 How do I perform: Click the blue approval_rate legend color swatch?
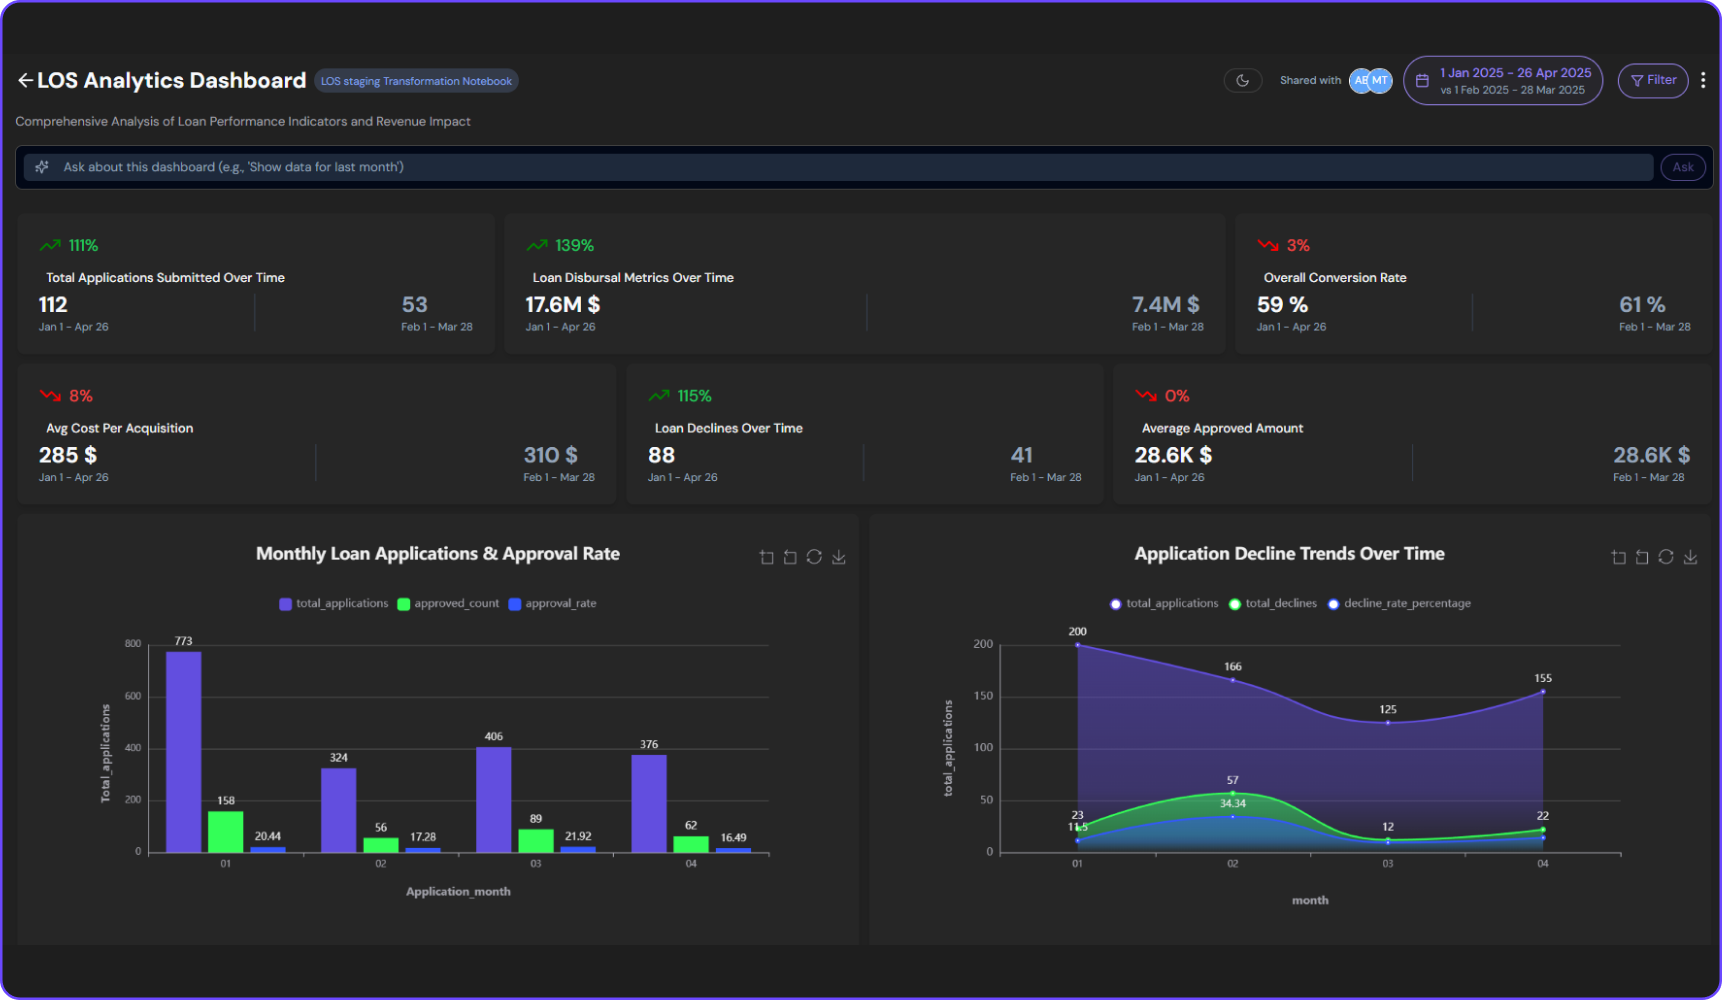pyautogui.click(x=515, y=604)
